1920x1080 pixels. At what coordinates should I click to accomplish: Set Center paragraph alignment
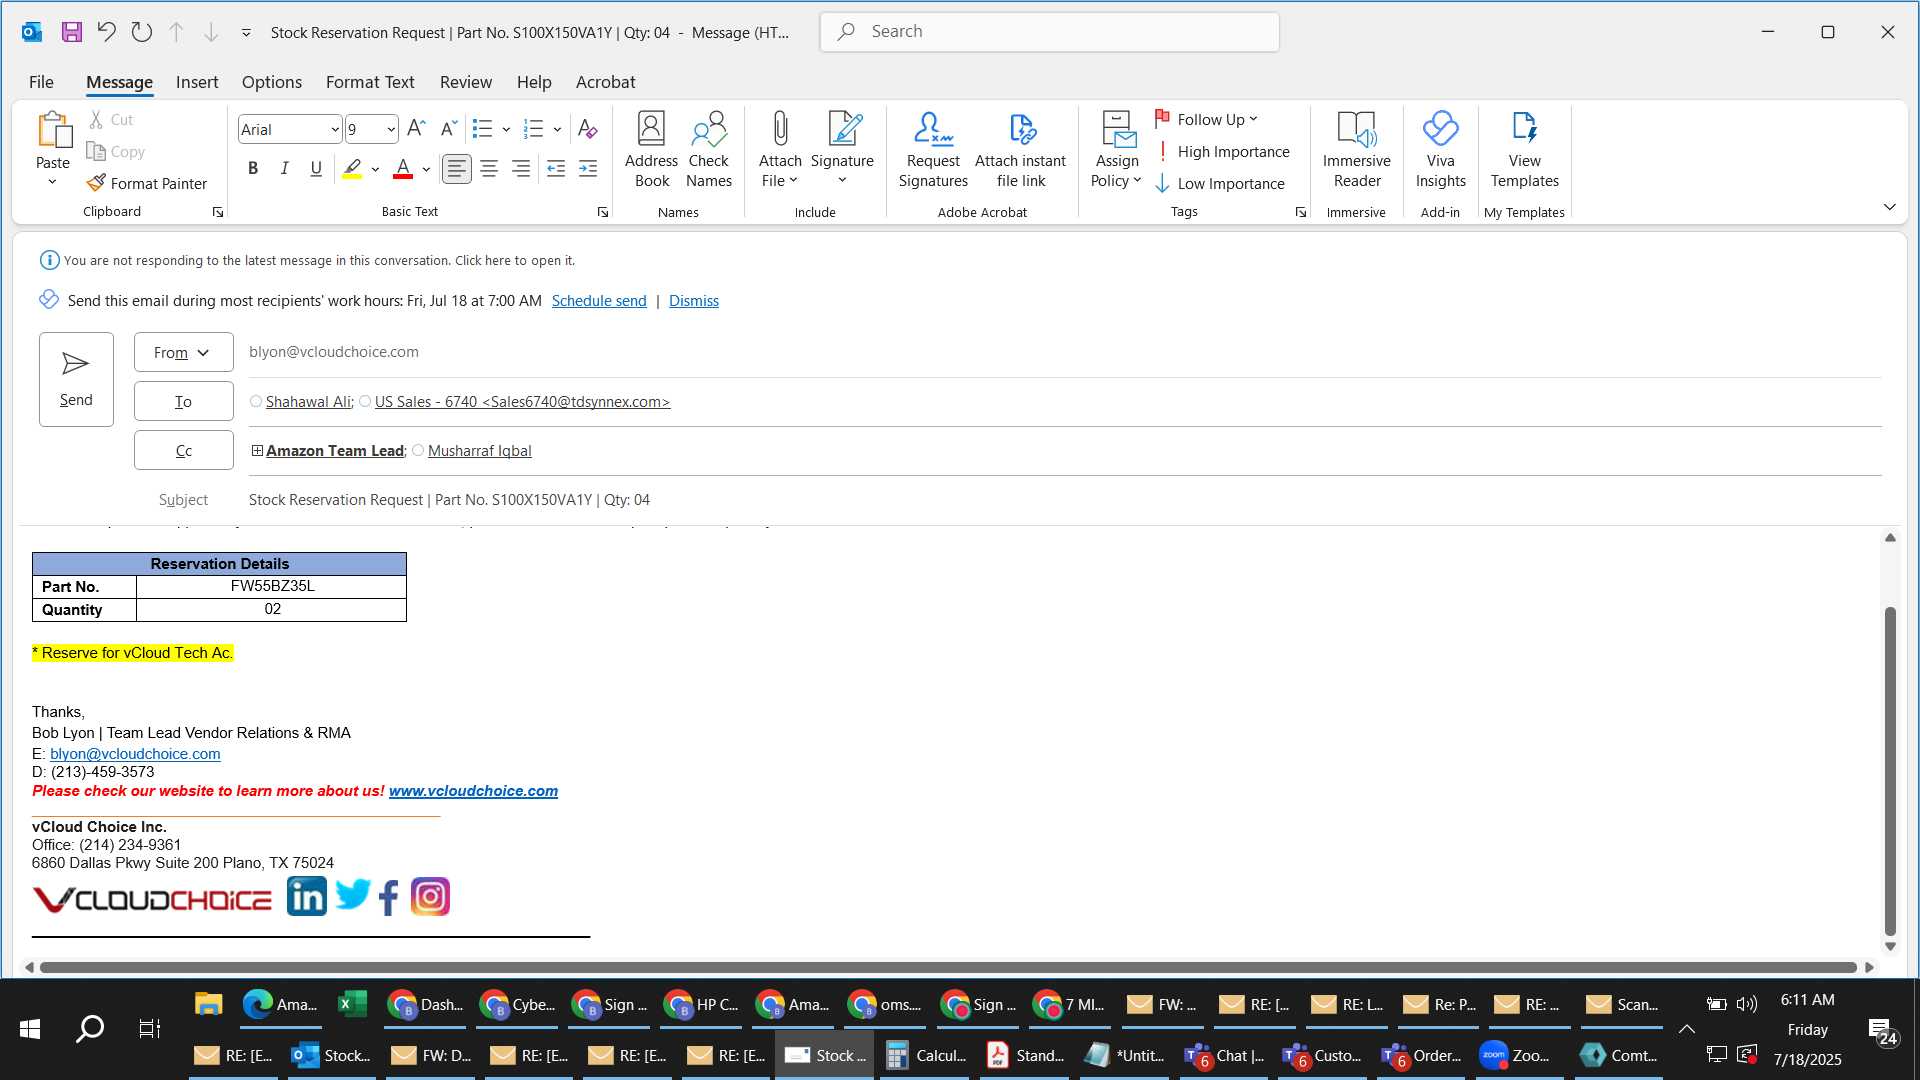489,169
